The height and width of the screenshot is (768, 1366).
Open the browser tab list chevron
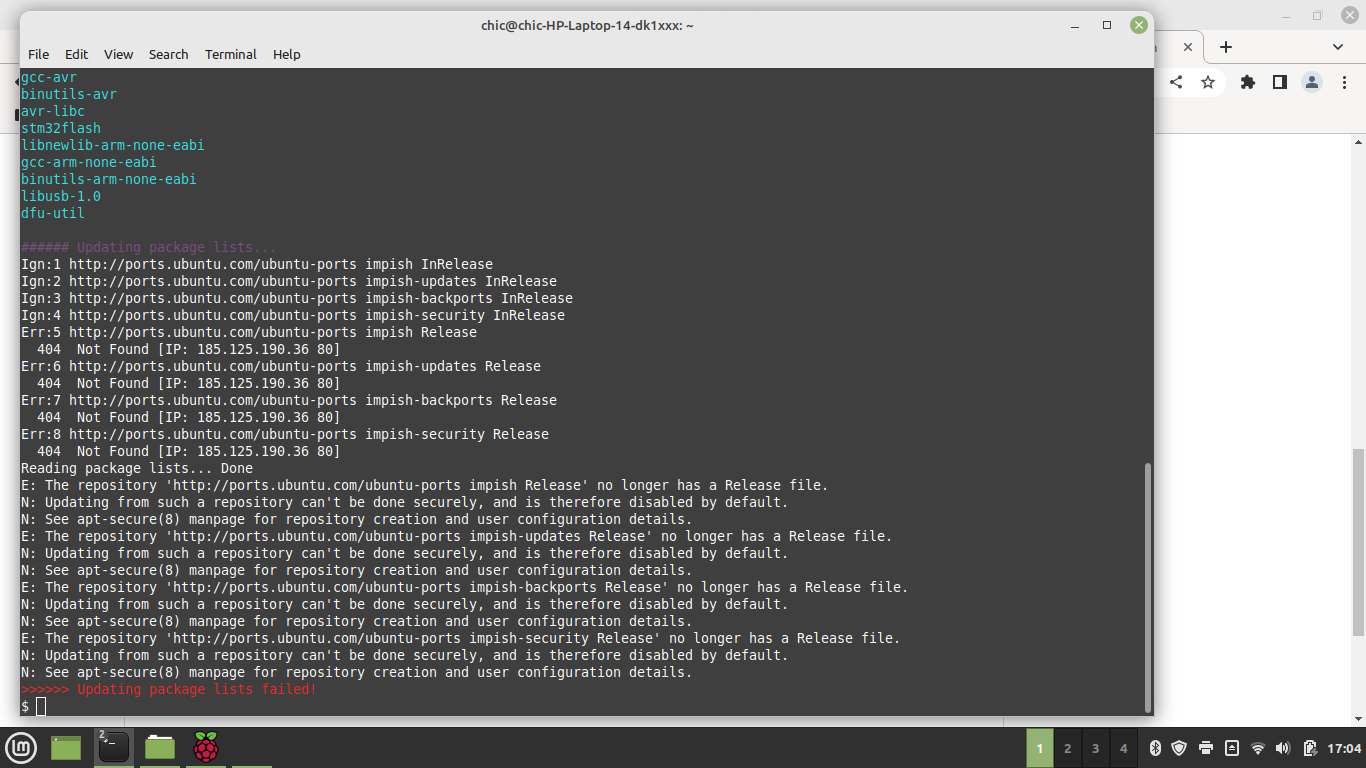[1337, 46]
